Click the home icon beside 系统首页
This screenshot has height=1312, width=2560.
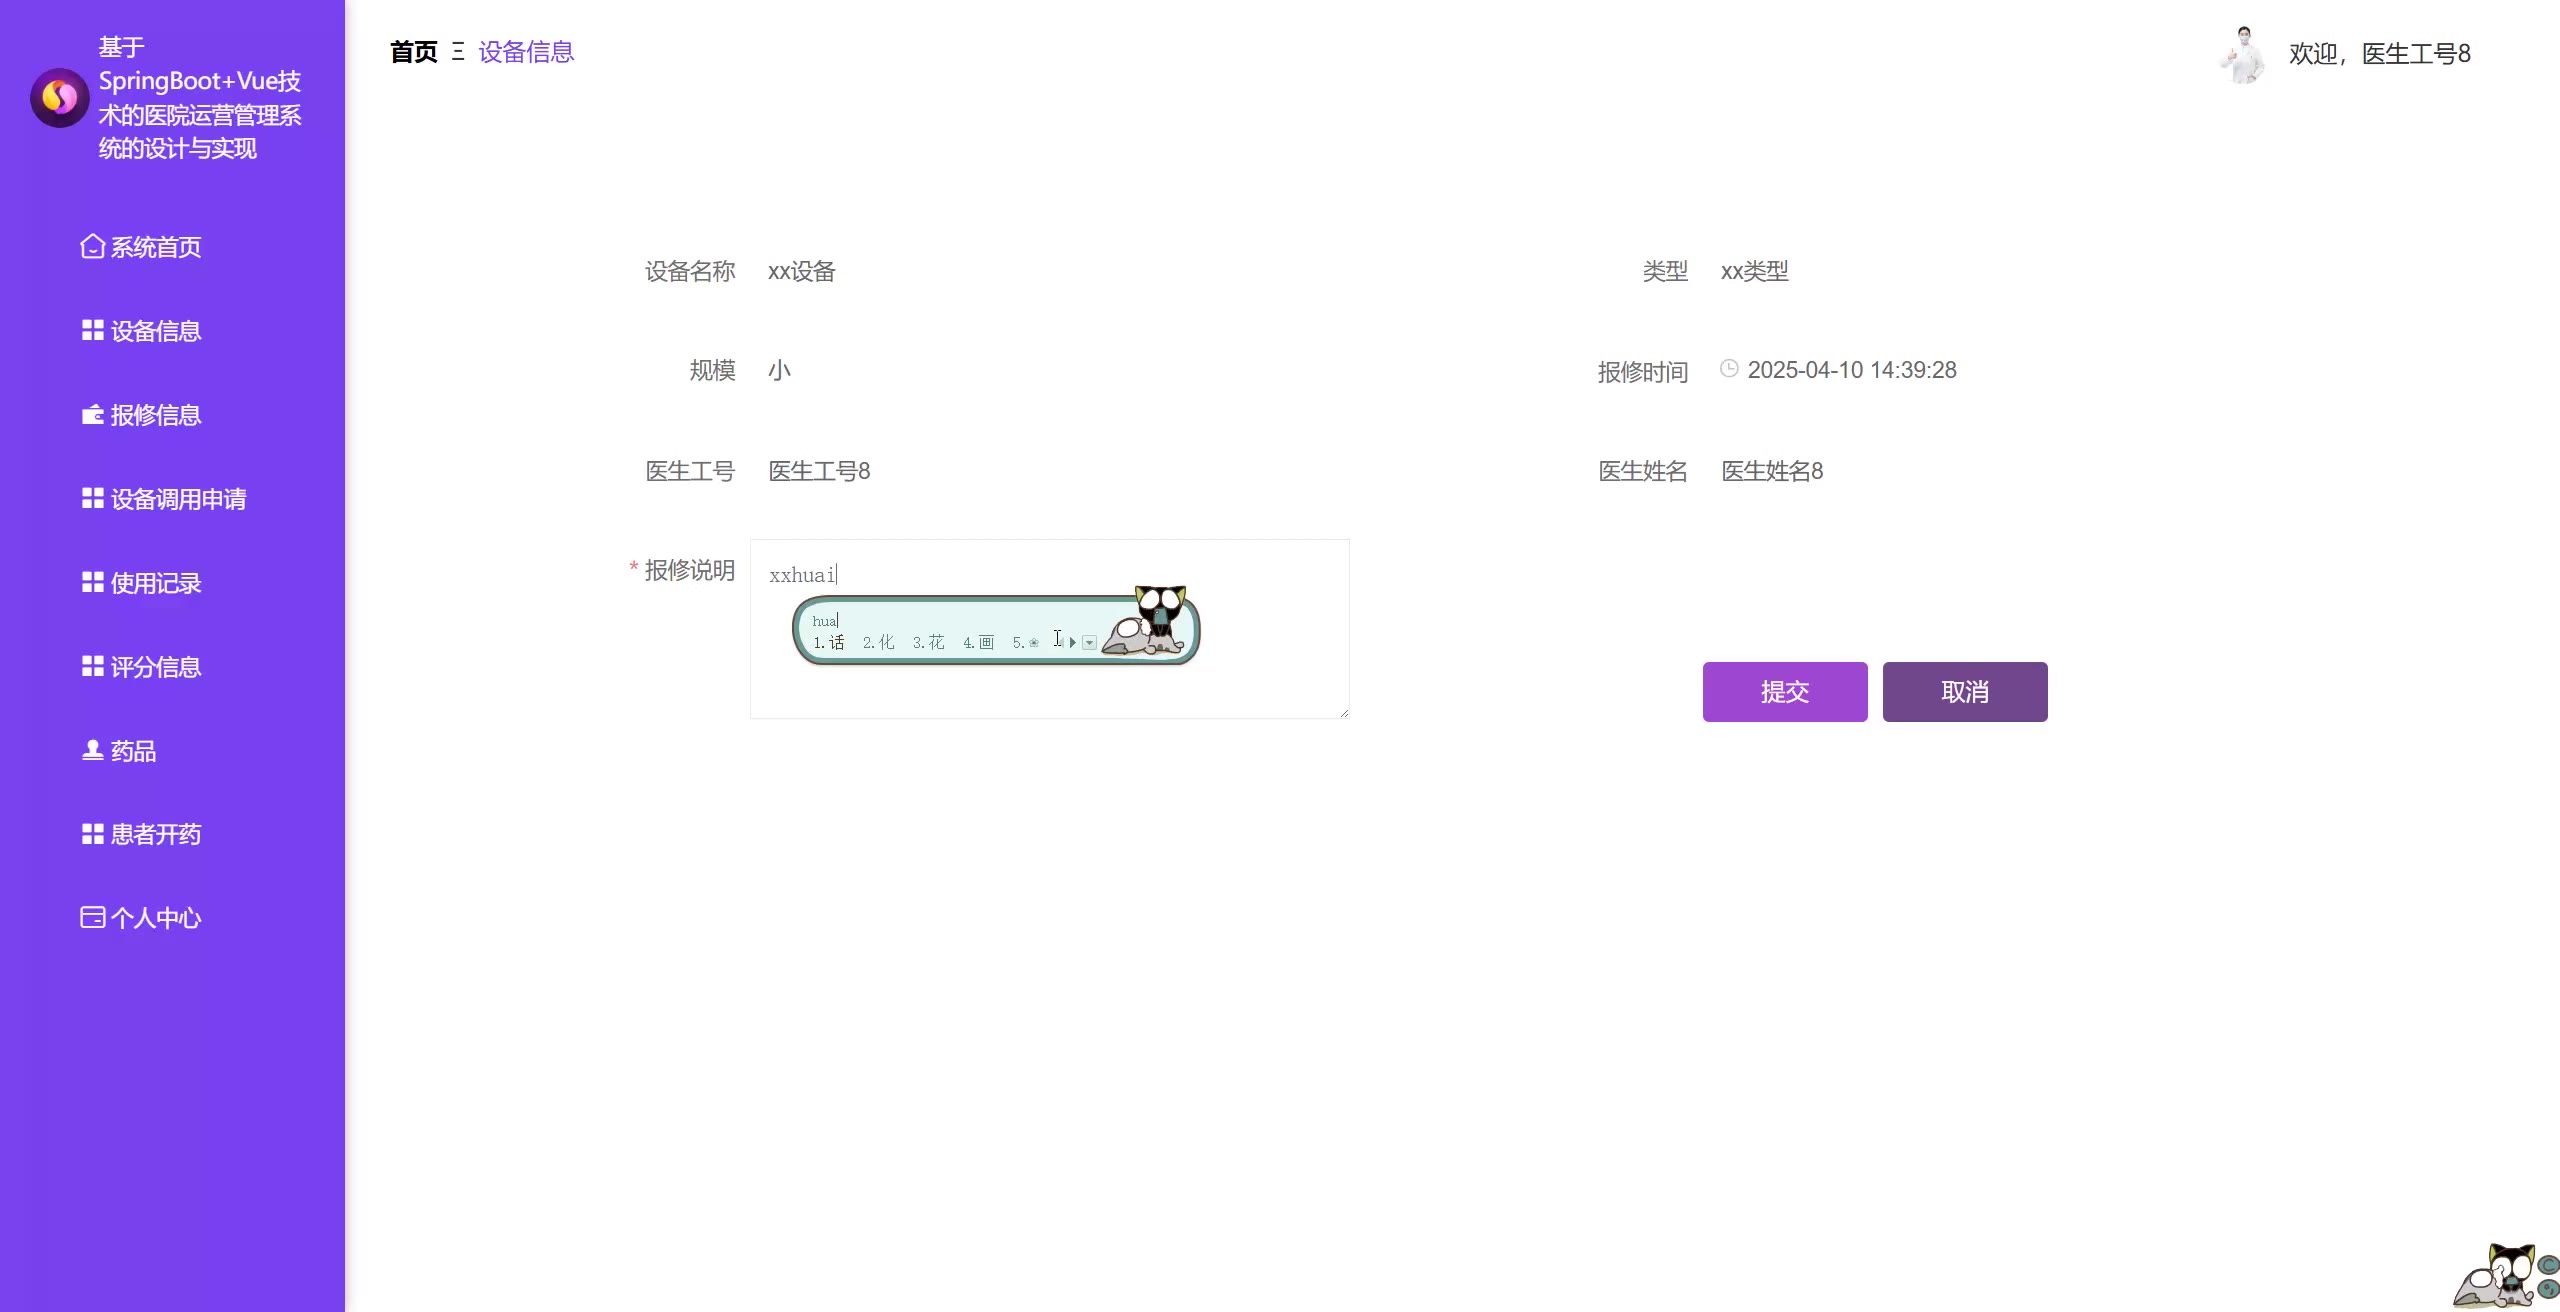[92, 246]
